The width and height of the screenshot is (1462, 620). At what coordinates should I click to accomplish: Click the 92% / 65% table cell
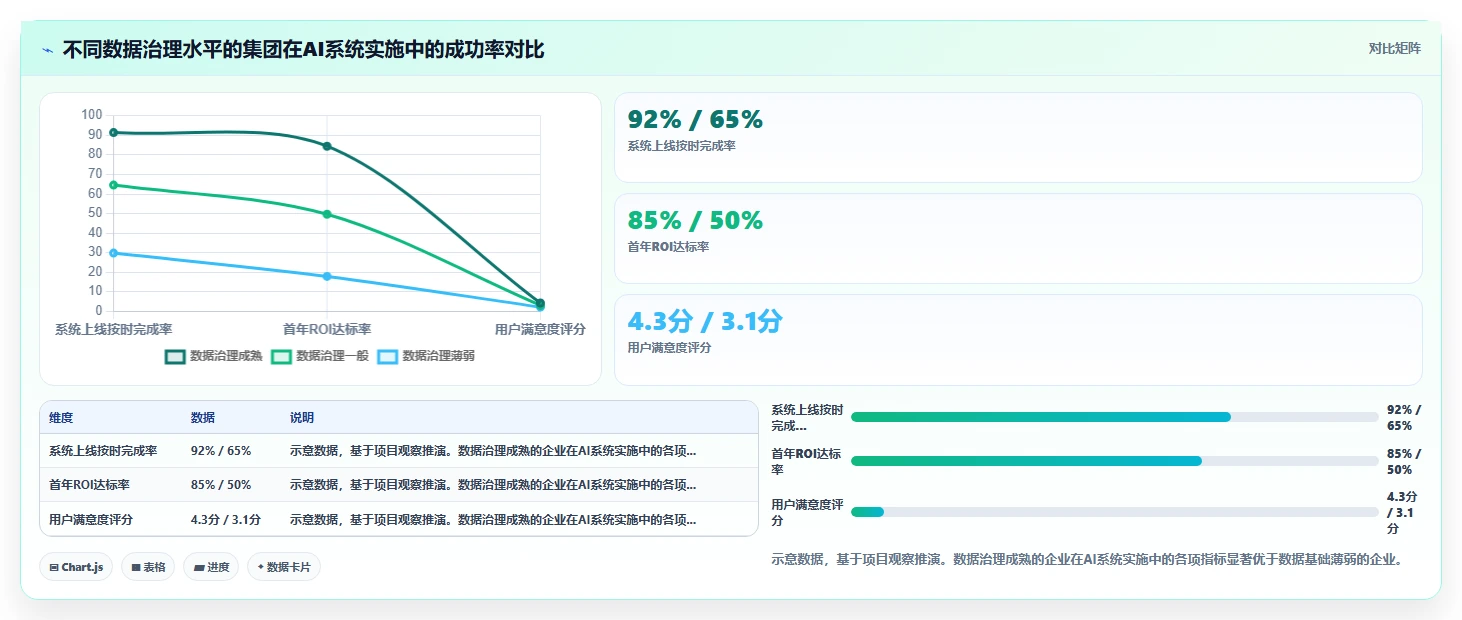pos(221,451)
